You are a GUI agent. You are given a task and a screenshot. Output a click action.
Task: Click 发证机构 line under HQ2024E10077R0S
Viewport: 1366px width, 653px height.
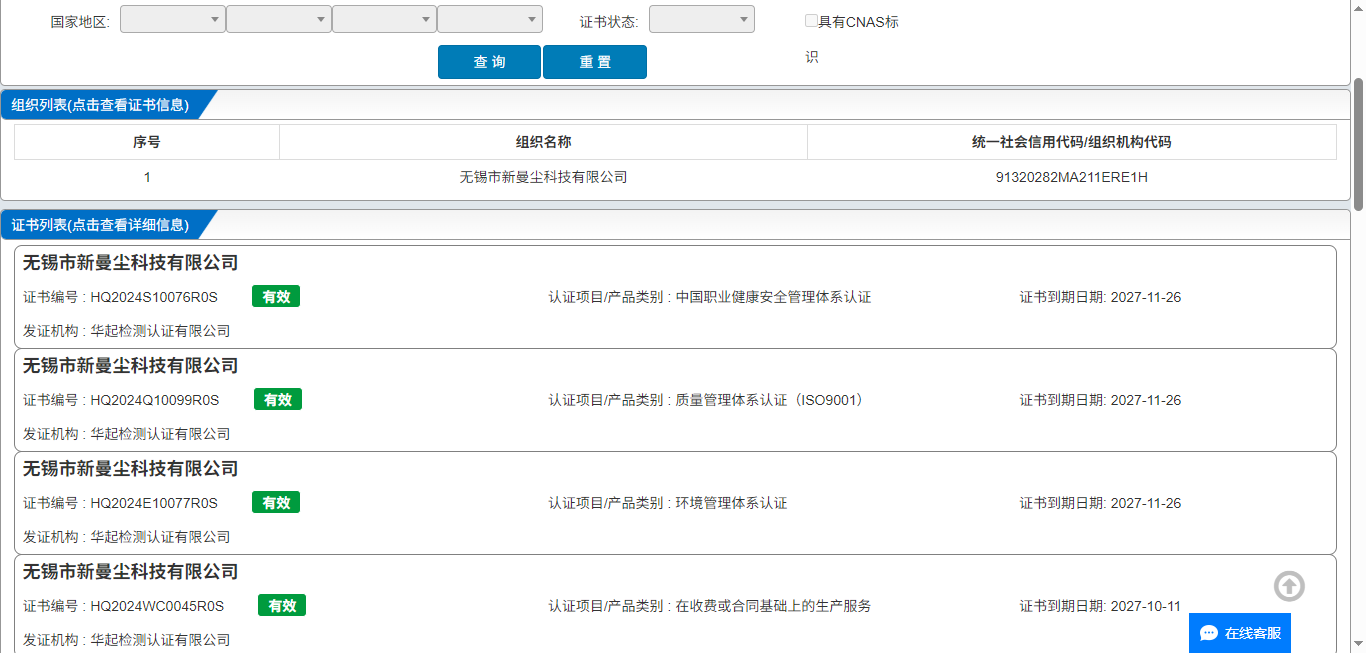click(x=127, y=537)
